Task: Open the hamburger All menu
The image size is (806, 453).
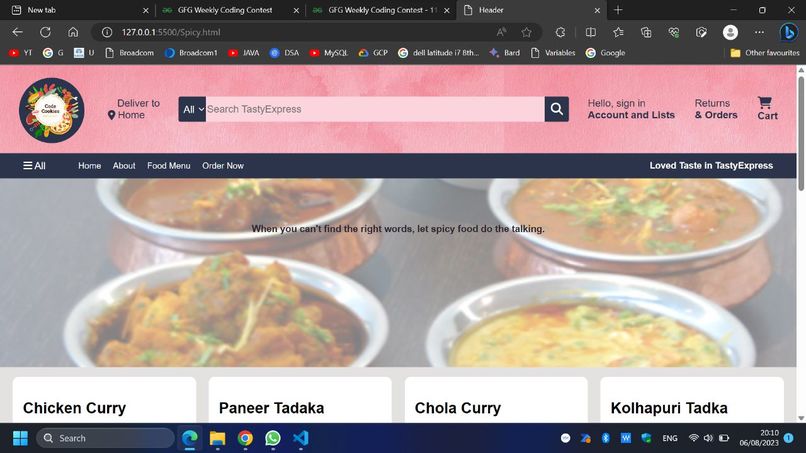Action: click(x=34, y=166)
